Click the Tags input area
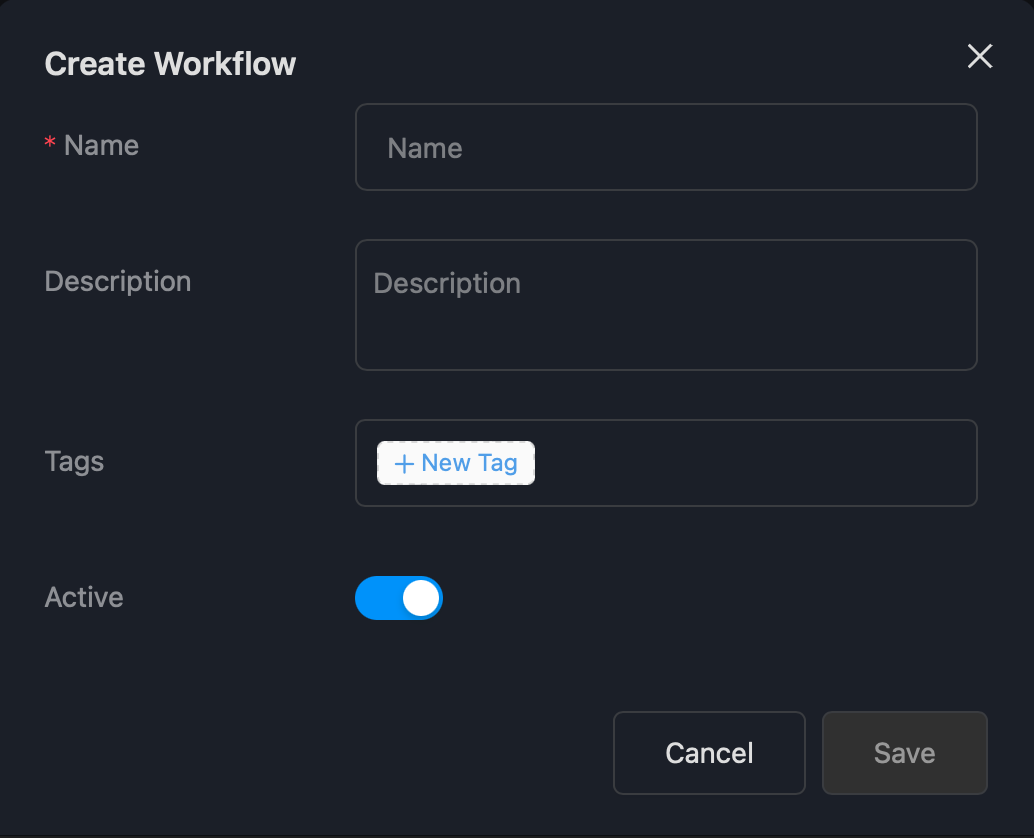The width and height of the screenshot is (1034, 838). 750,463
